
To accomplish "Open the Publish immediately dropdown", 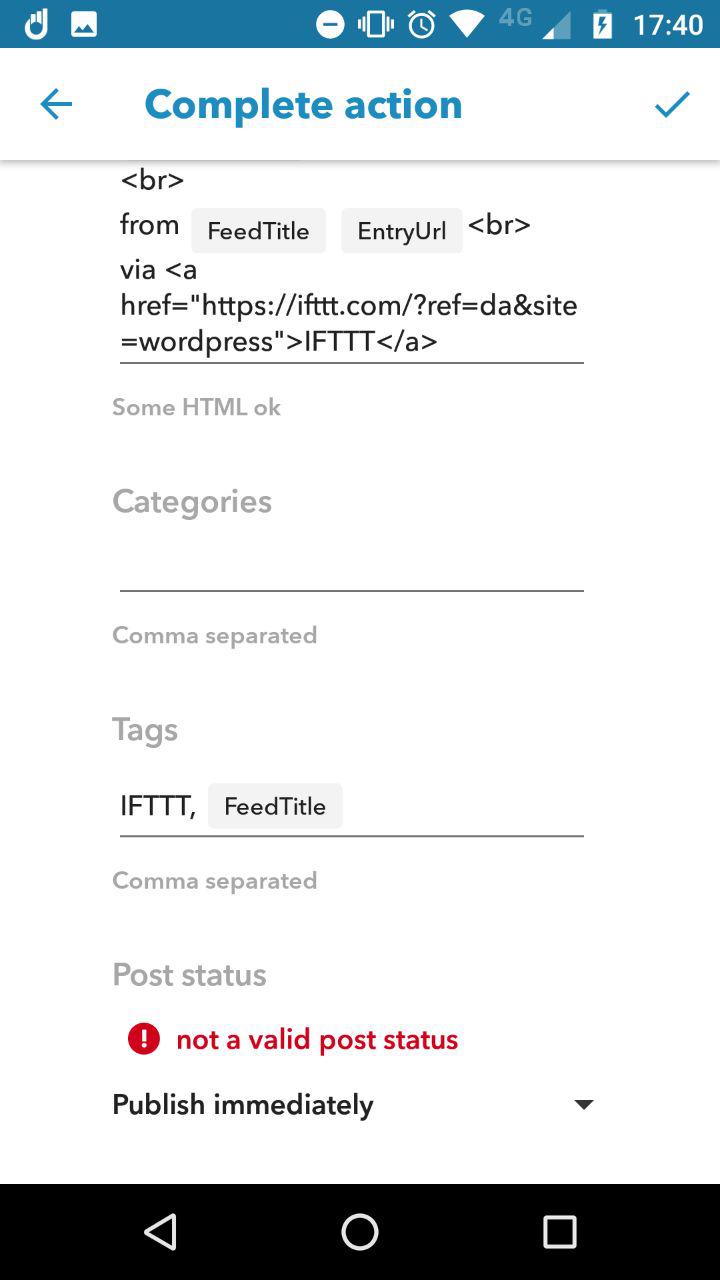I will 243,1104.
